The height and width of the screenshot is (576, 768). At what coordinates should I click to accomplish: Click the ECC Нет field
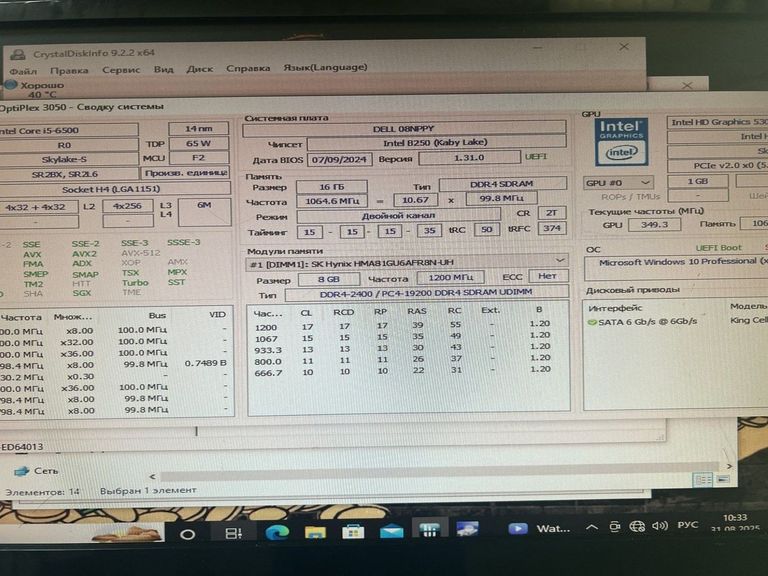(x=548, y=276)
